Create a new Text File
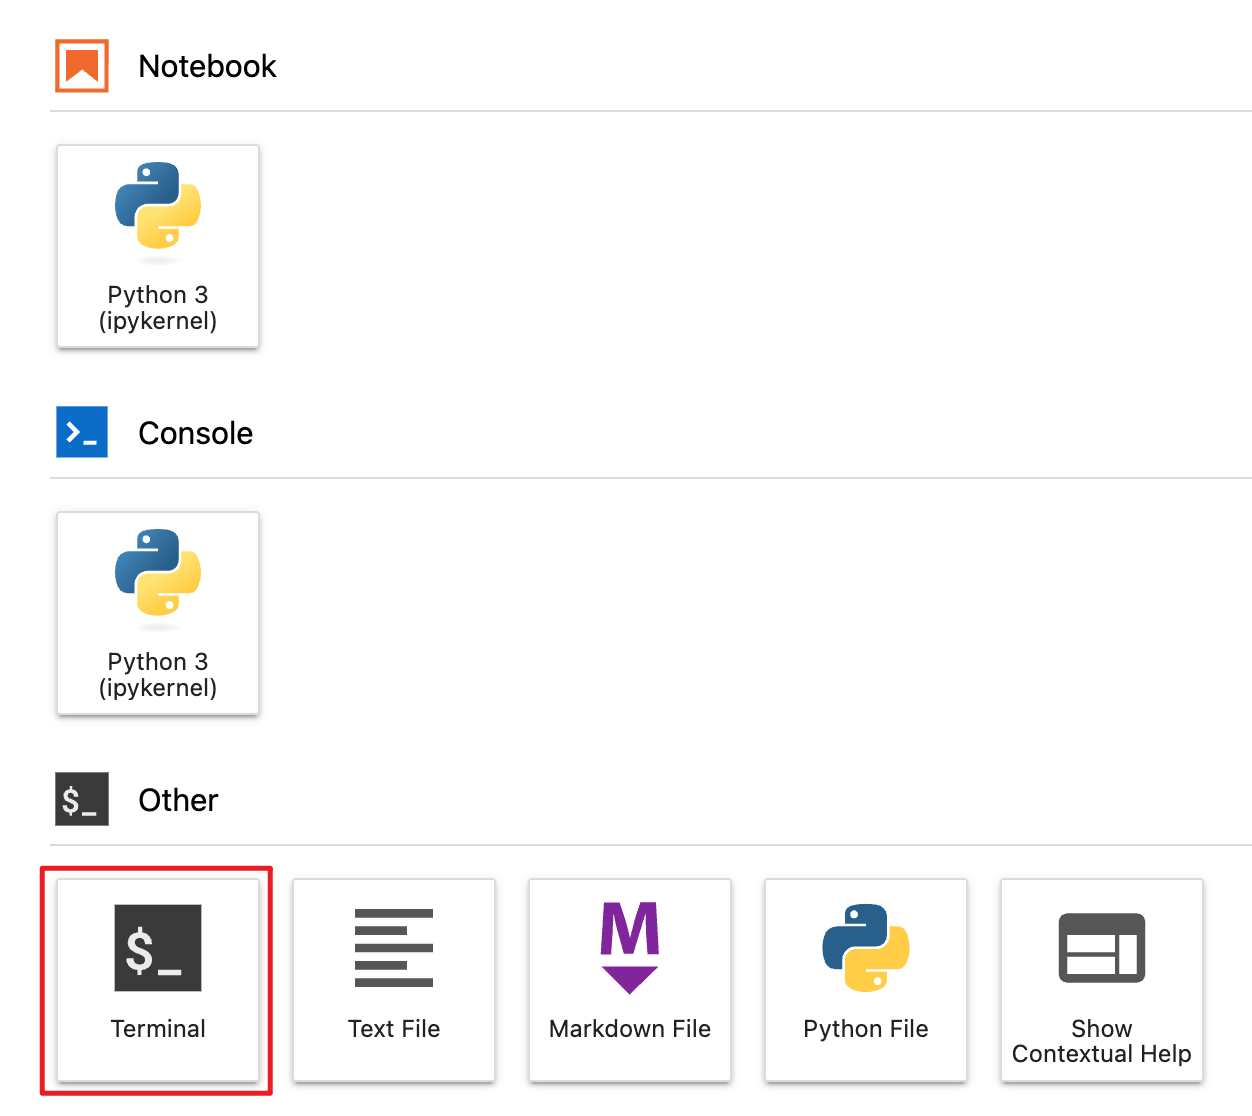Viewport: 1252px width, 1116px height. [x=394, y=980]
